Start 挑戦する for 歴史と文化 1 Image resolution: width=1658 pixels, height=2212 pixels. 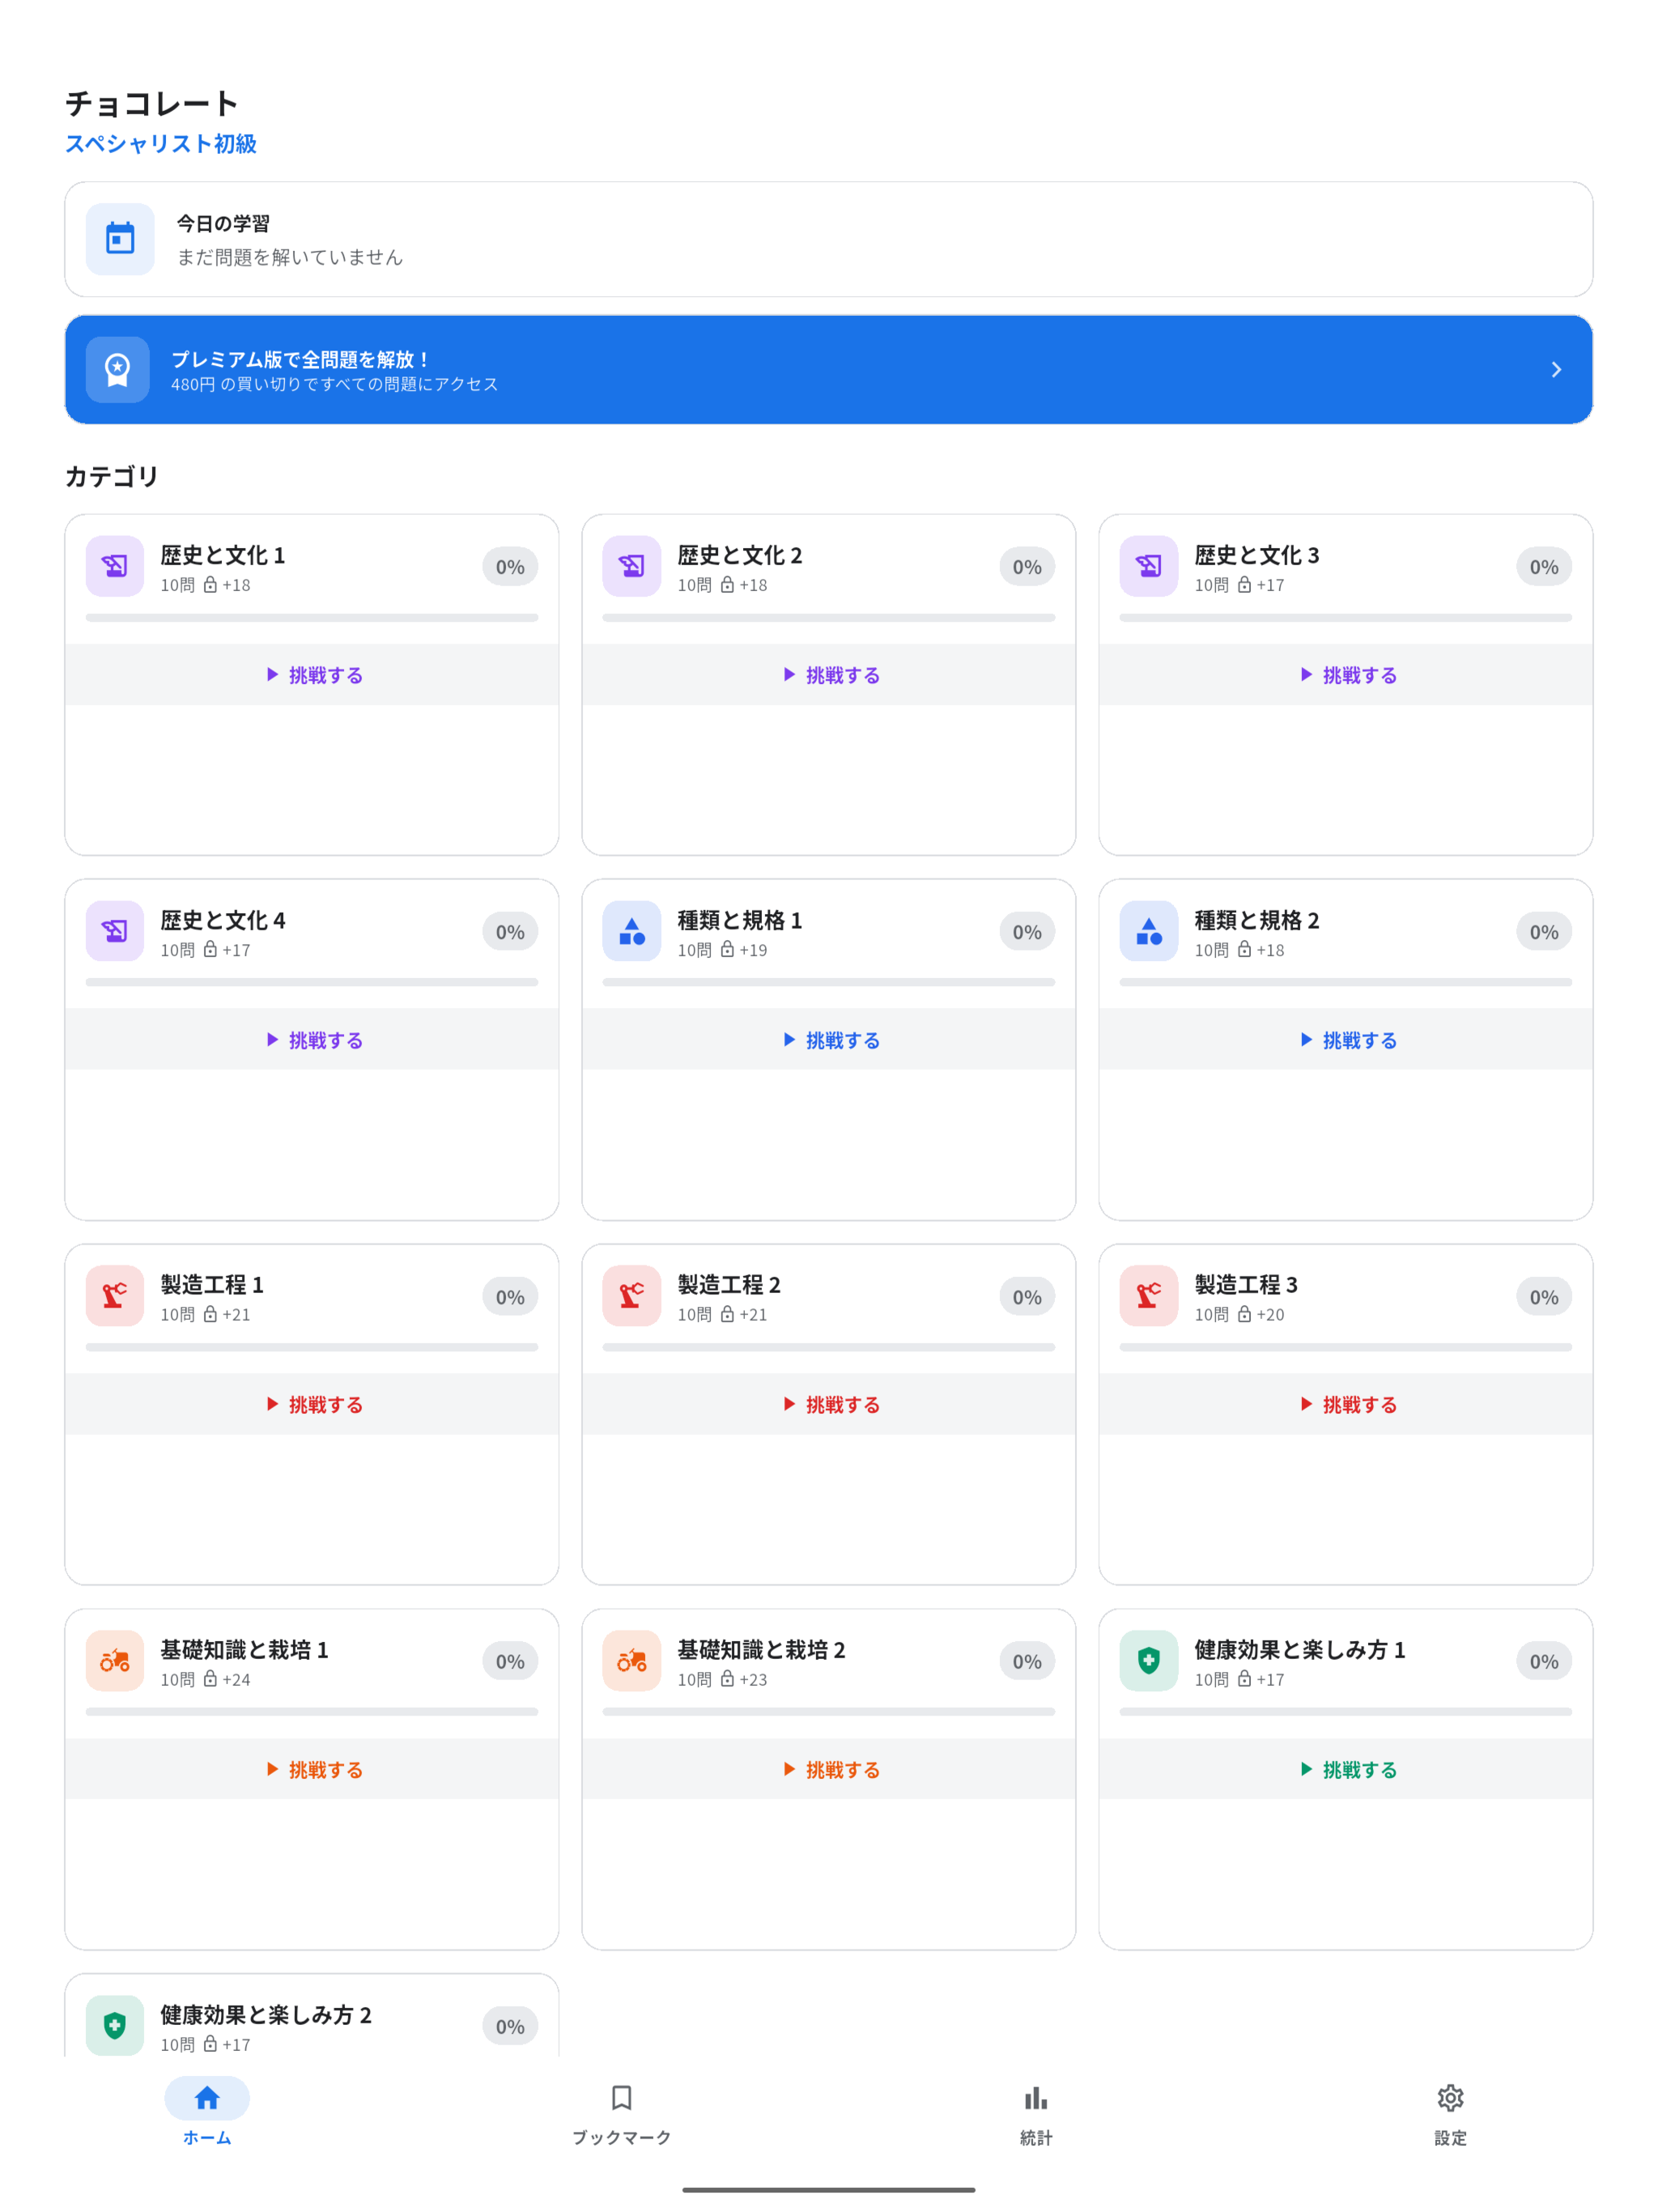312,675
